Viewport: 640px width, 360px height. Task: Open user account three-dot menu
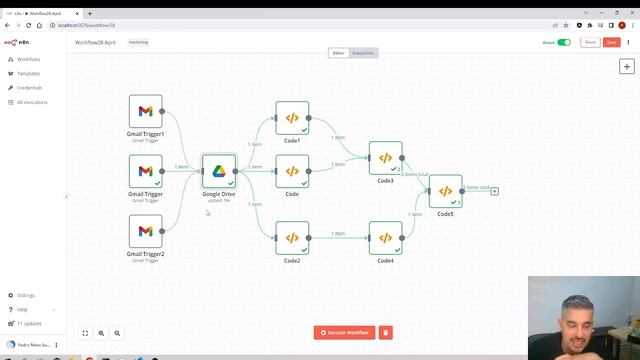(56, 345)
